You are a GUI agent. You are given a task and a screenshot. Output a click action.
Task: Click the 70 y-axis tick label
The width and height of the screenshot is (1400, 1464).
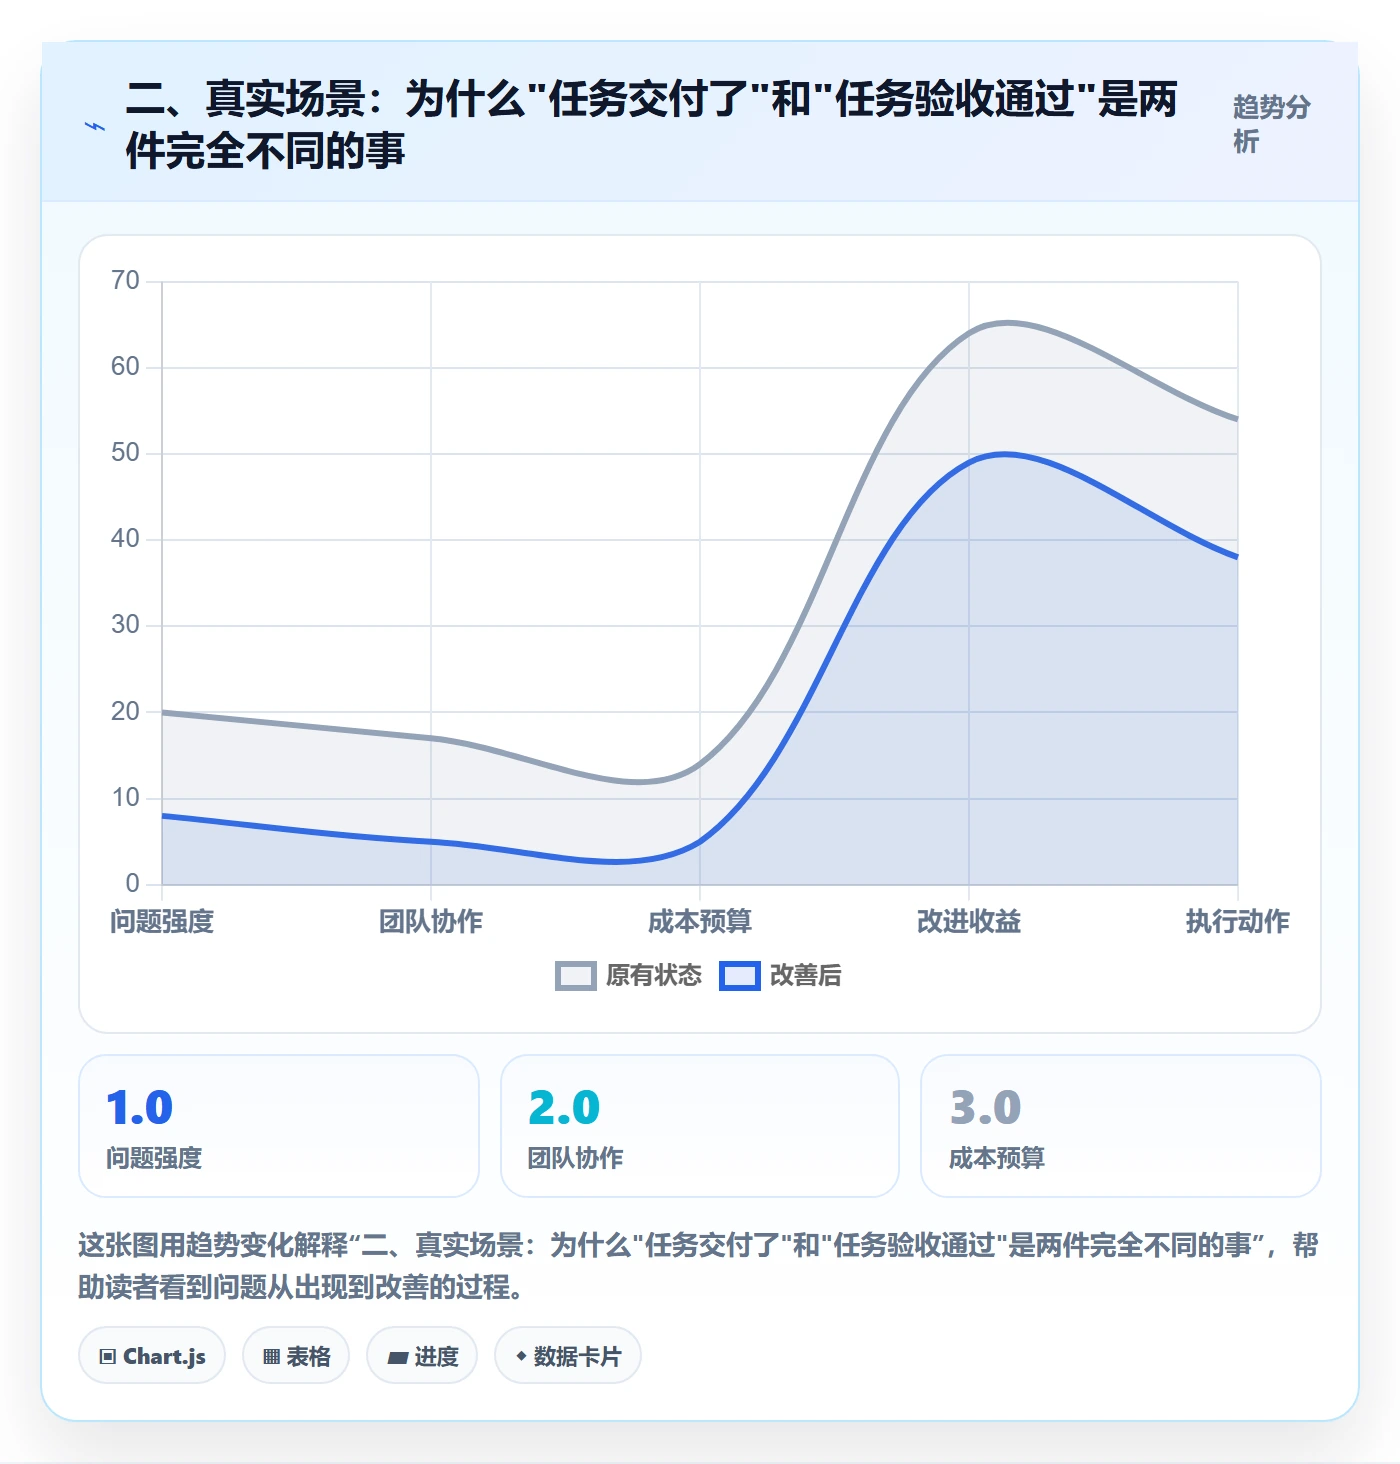tap(126, 281)
